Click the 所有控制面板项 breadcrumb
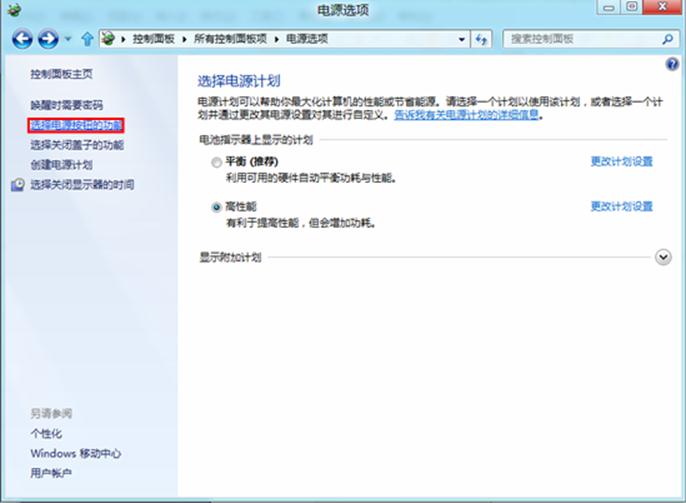The width and height of the screenshot is (686, 503). (x=230, y=39)
